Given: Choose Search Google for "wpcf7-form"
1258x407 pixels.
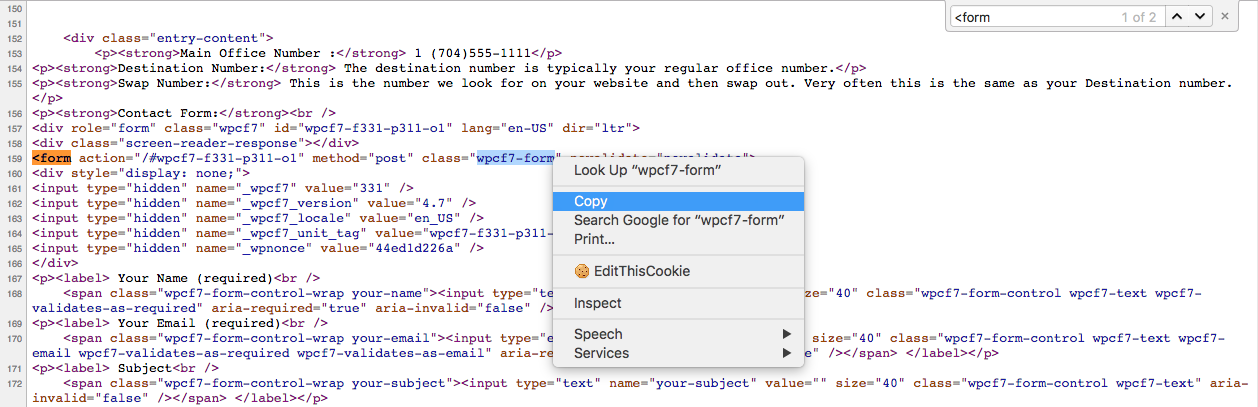Looking at the screenshot, I should [x=678, y=220].
